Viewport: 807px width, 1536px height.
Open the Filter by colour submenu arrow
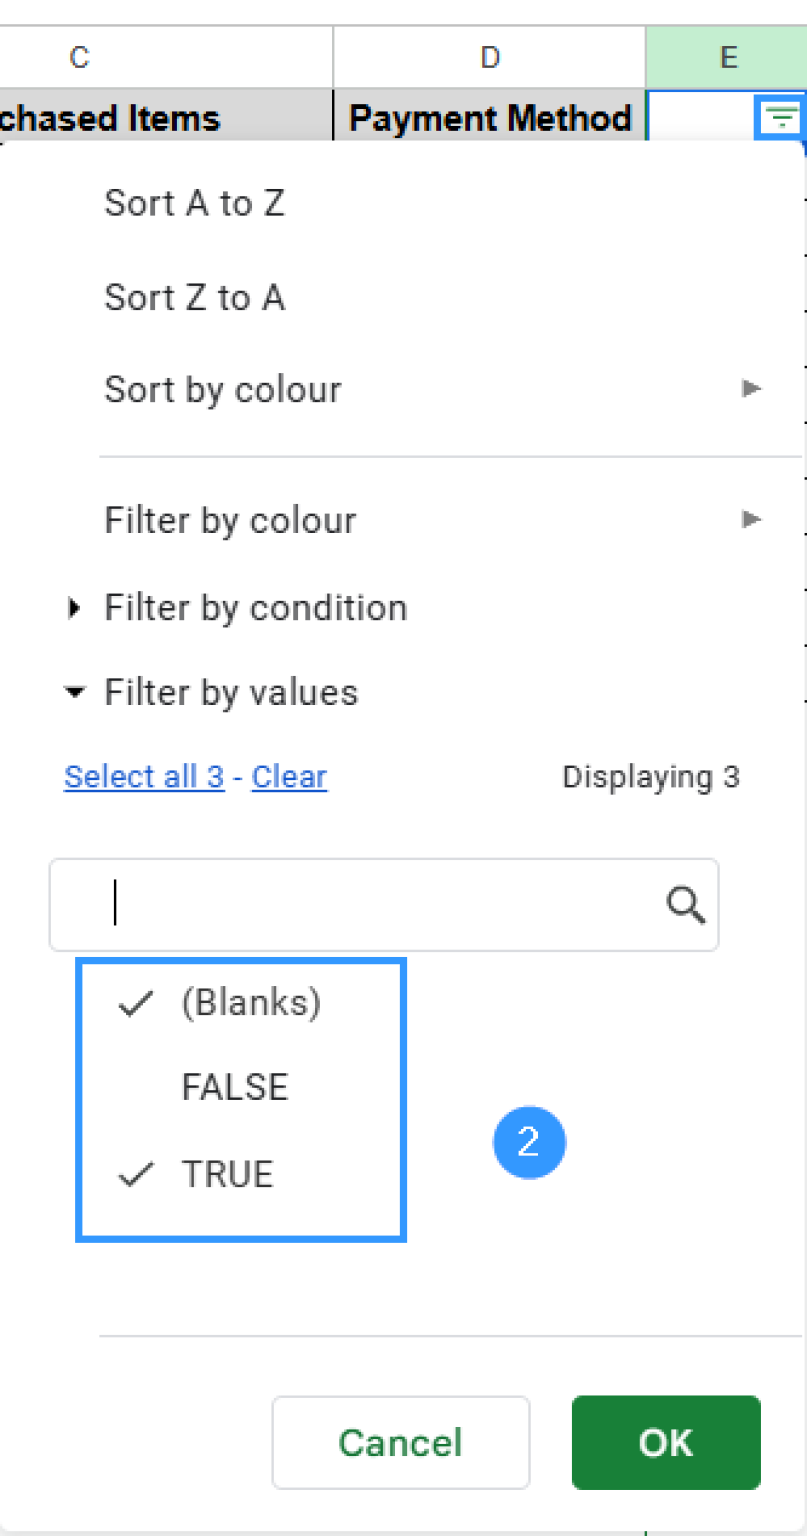click(751, 519)
